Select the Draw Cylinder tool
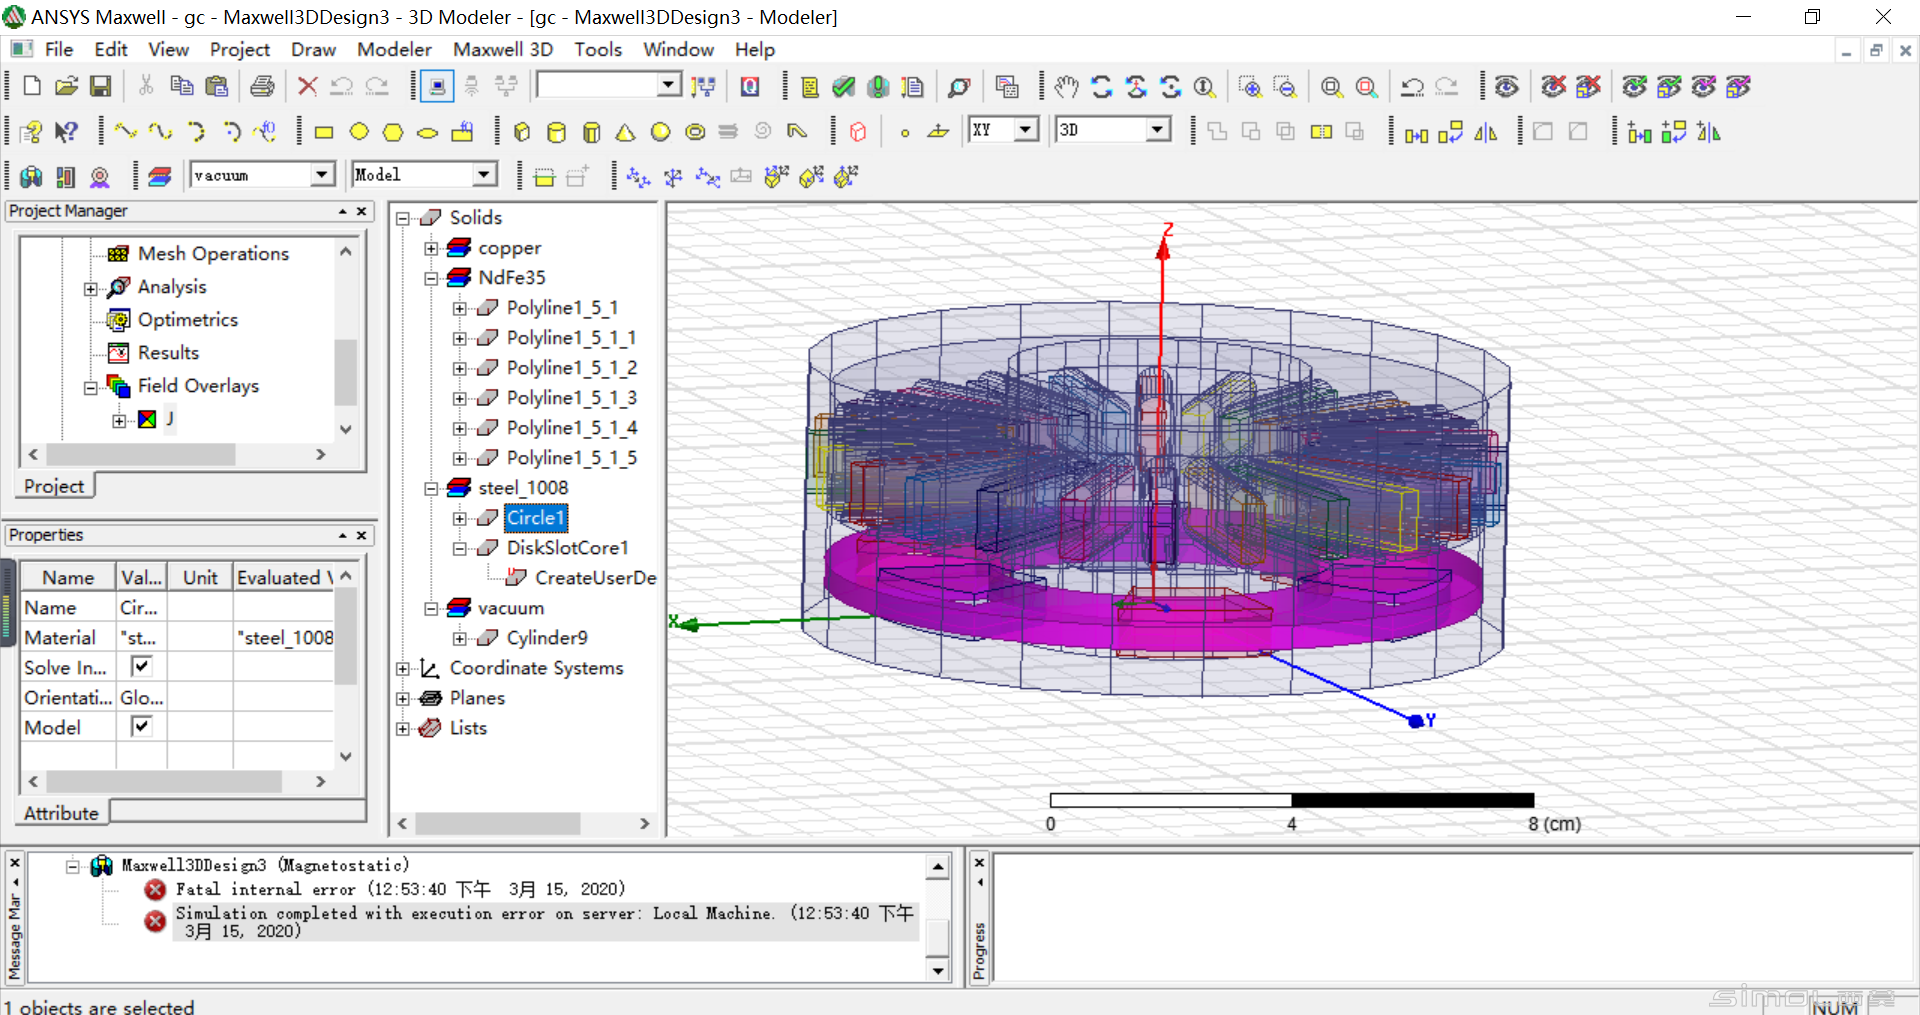This screenshot has width=1920, height=1015. point(557,132)
